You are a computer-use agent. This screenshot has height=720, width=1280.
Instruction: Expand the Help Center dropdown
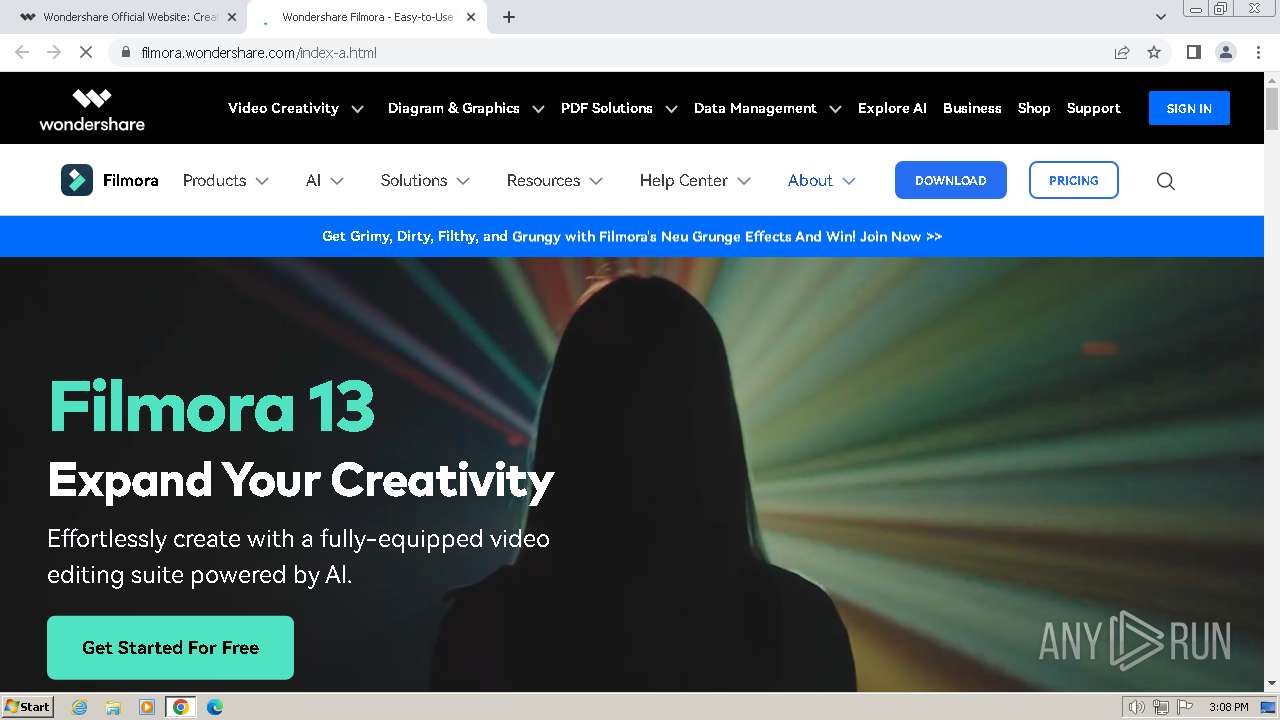[695, 181]
